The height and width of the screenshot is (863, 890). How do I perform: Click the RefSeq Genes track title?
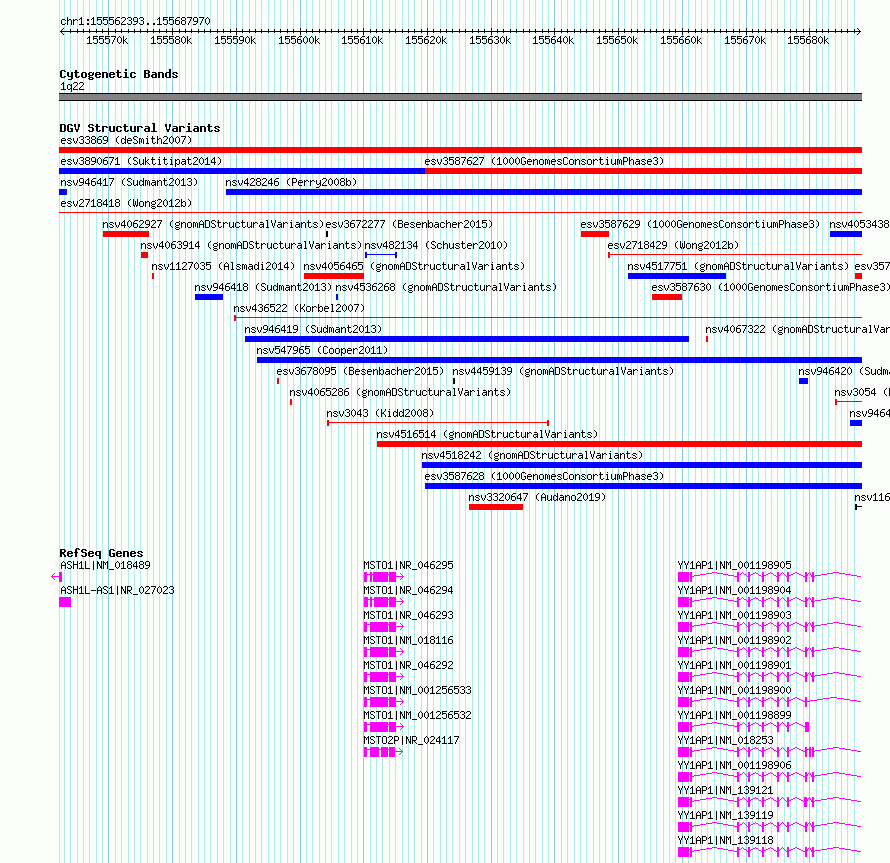101,553
